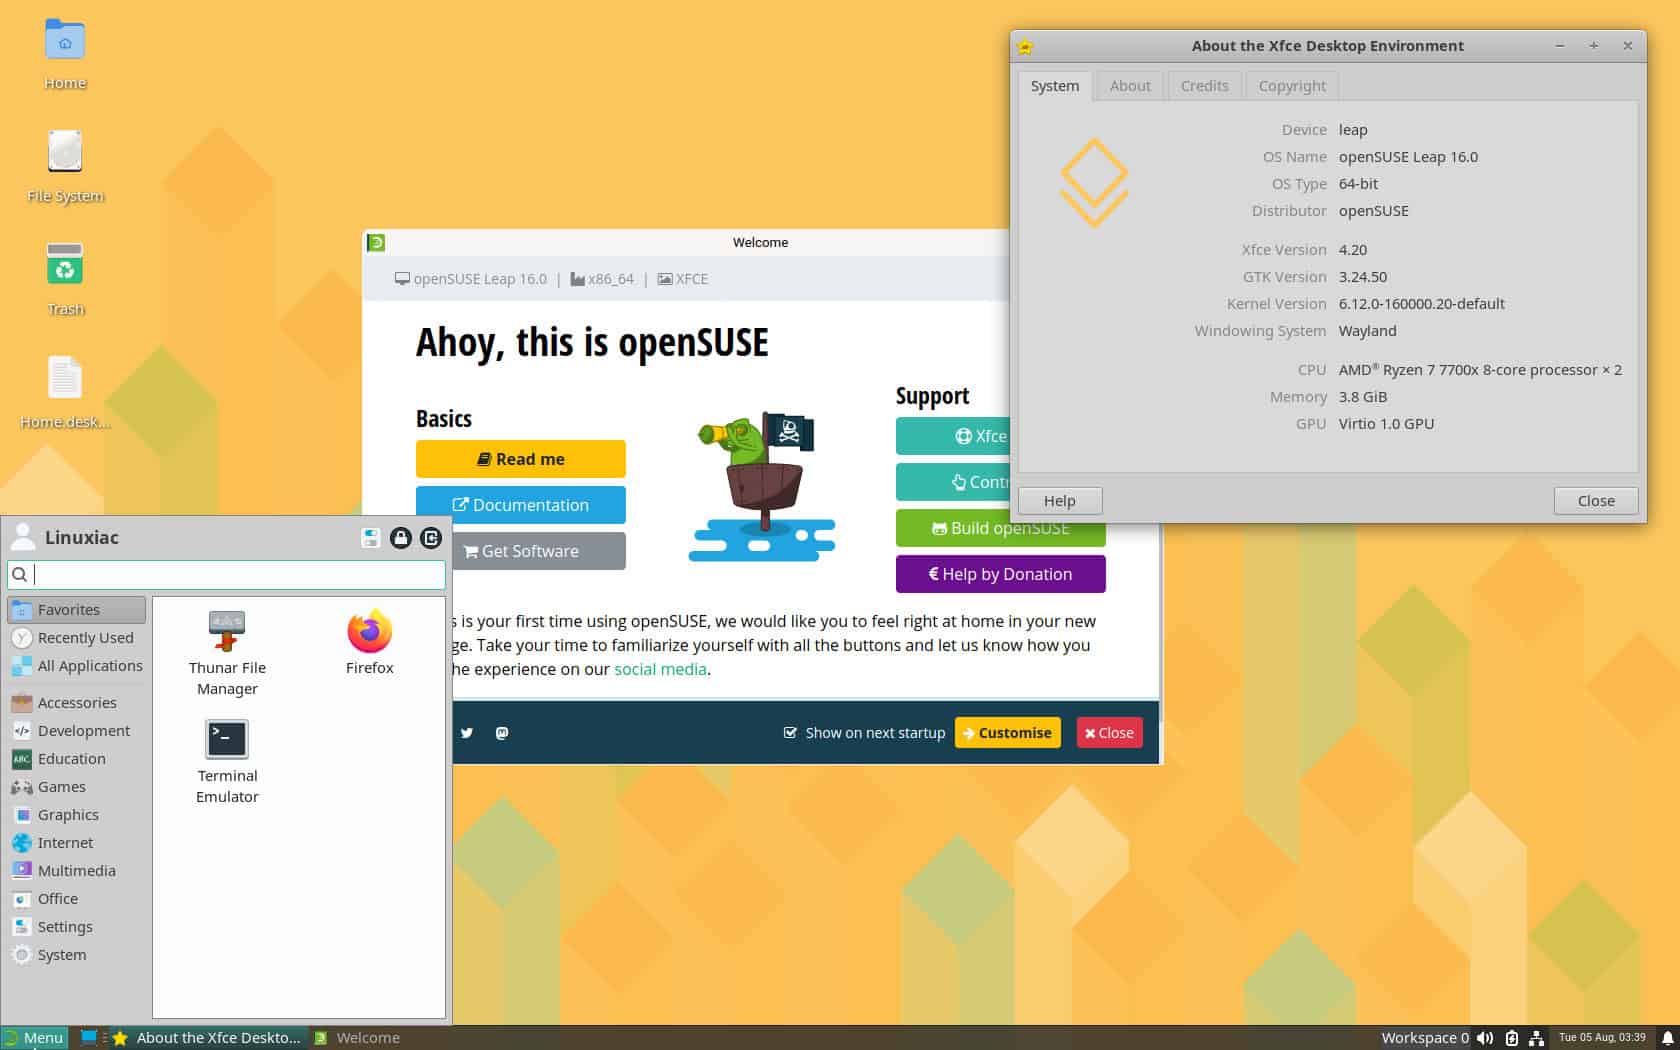Open the settings manager icon beside the username
The image size is (1680, 1050).
point(370,538)
